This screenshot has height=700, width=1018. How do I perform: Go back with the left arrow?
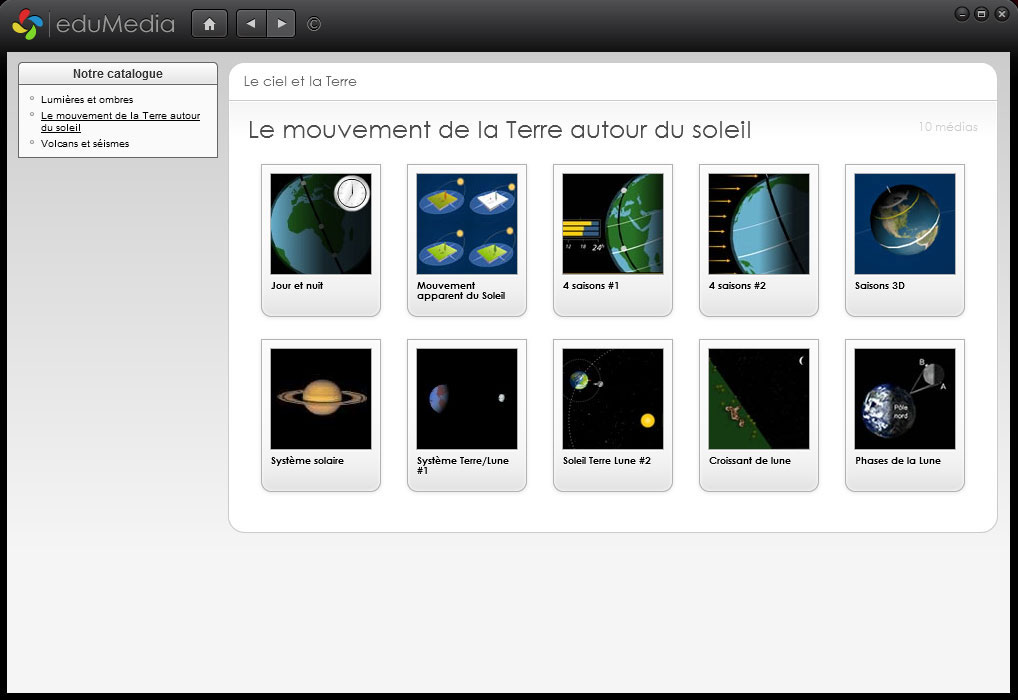pos(251,24)
